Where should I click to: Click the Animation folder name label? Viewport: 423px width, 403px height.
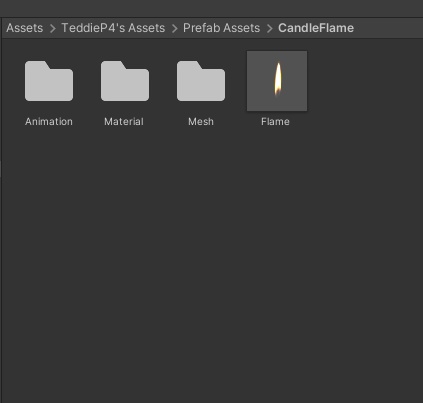point(49,122)
